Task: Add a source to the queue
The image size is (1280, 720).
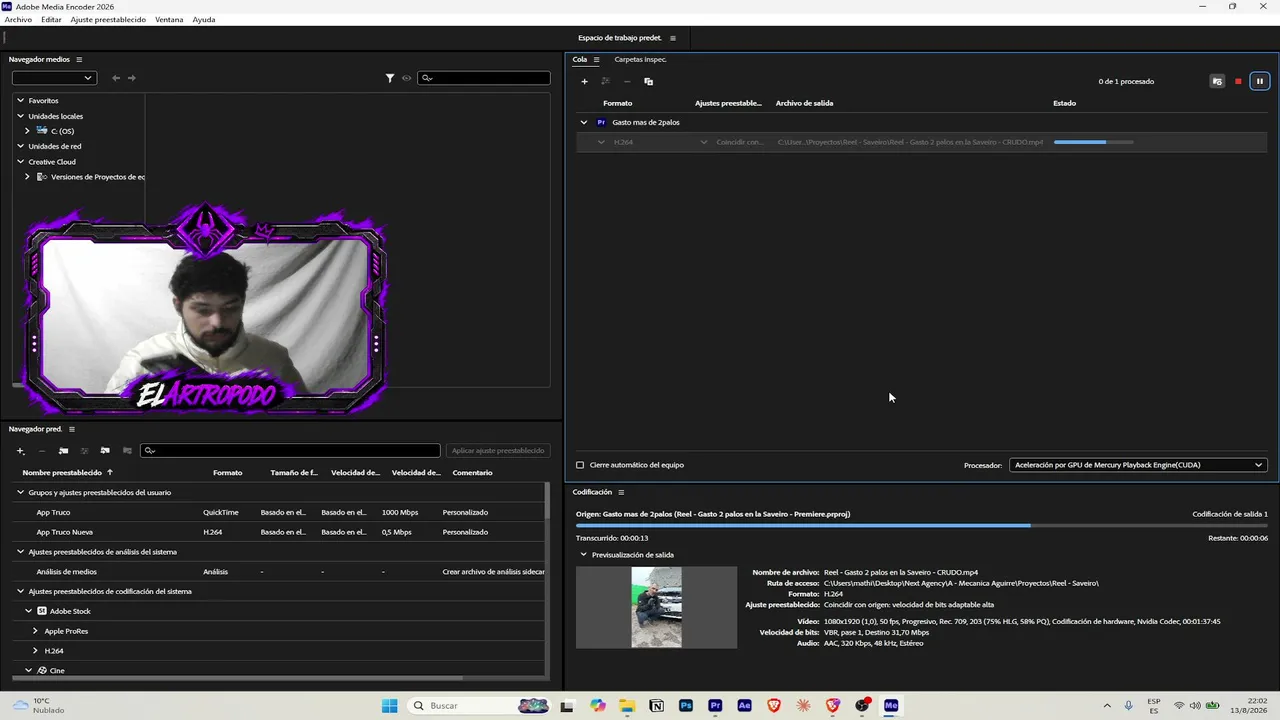Action: 585,81
